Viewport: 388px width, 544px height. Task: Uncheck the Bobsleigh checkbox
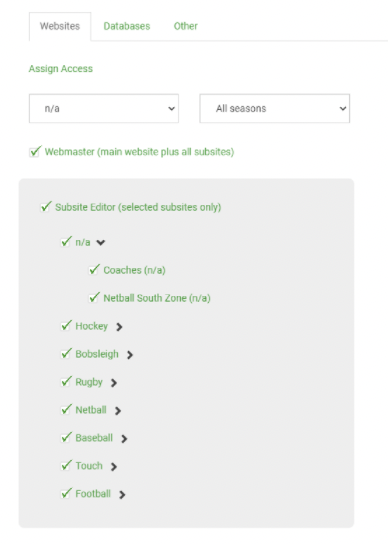point(66,354)
